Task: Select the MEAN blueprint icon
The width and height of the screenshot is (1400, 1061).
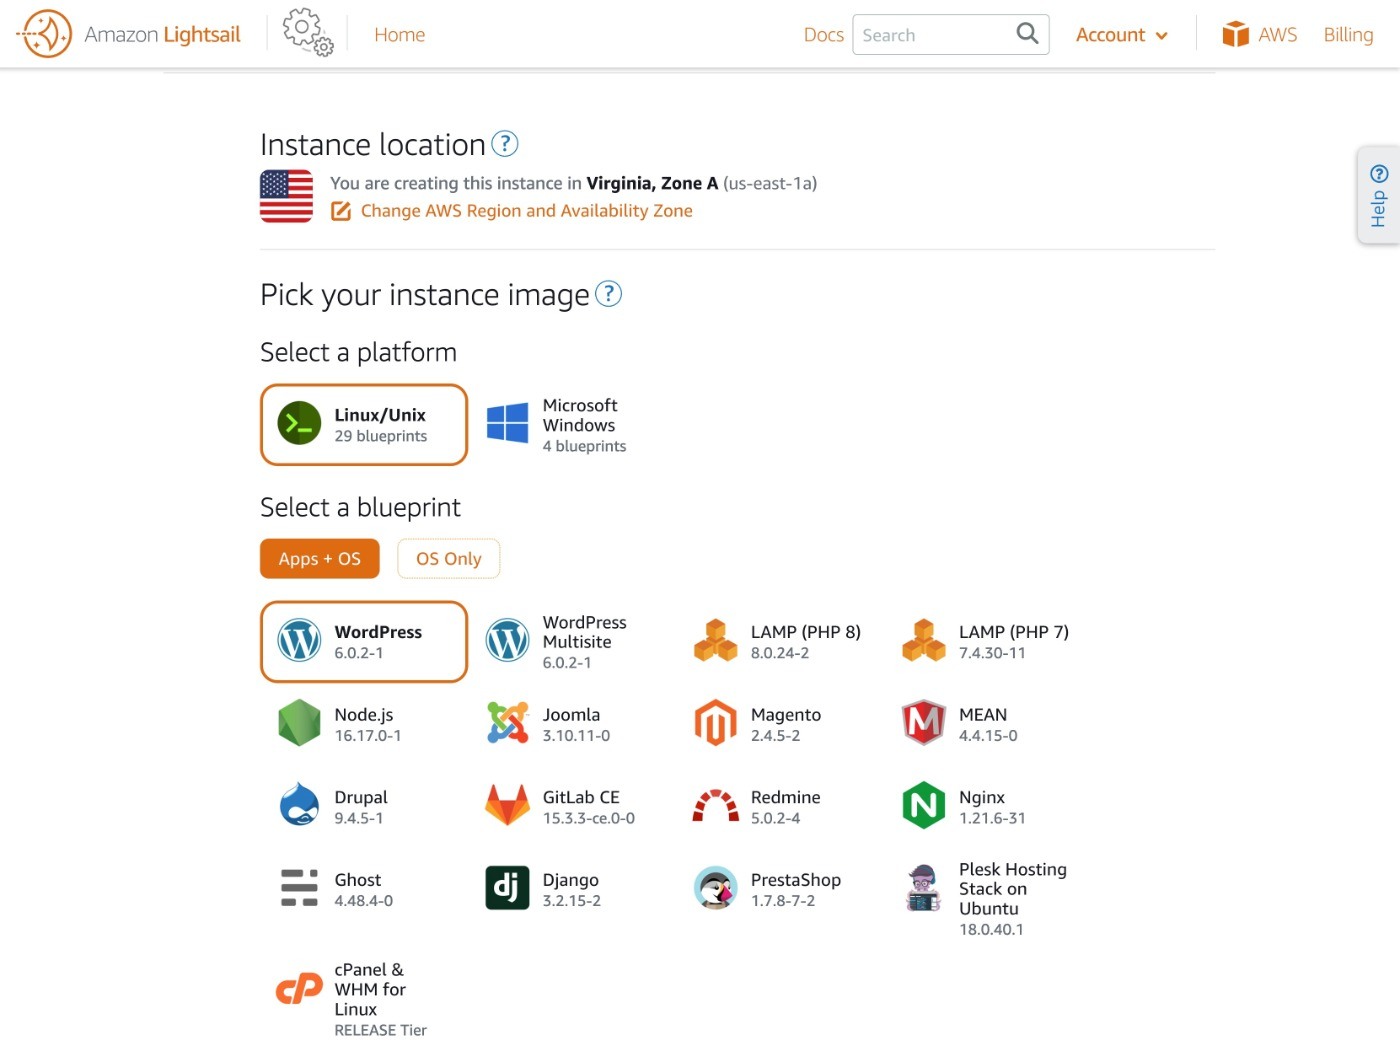Action: tap(924, 723)
